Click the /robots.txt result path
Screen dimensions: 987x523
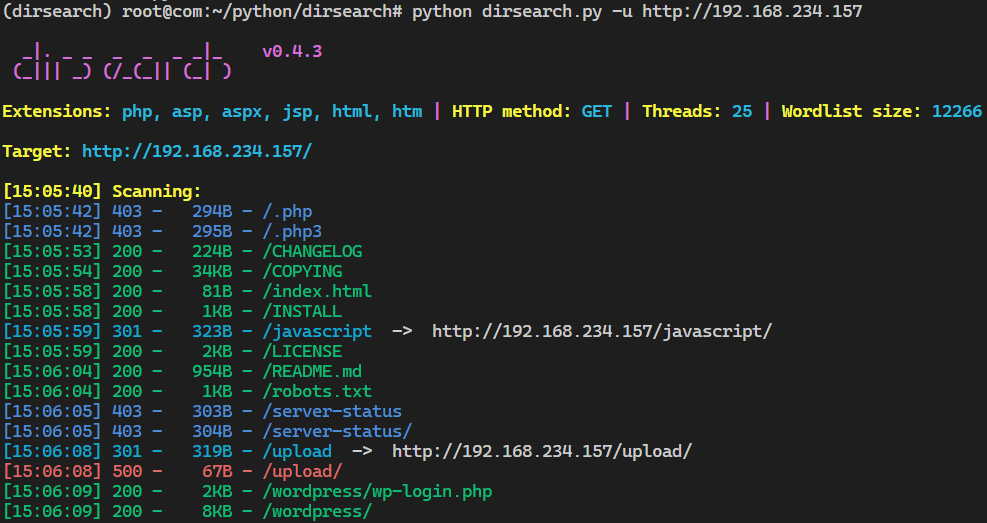click(317, 391)
